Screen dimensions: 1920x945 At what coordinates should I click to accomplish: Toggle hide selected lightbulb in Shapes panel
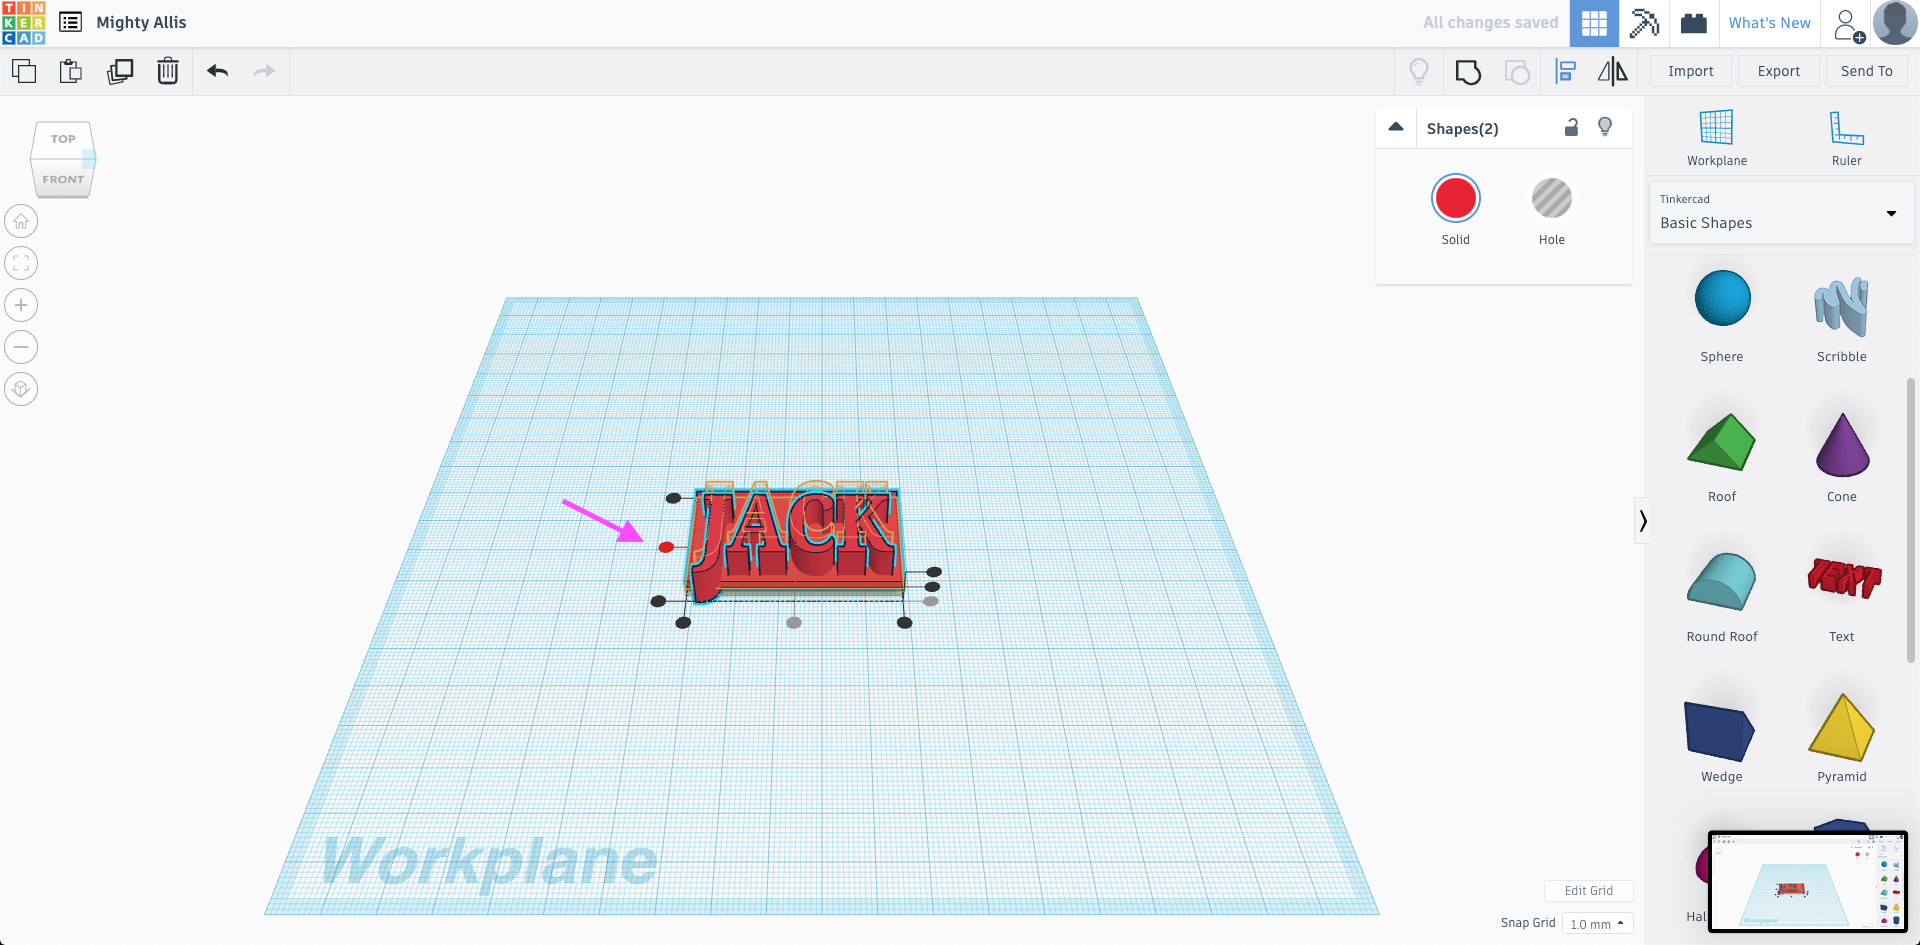coord(1605,127)
